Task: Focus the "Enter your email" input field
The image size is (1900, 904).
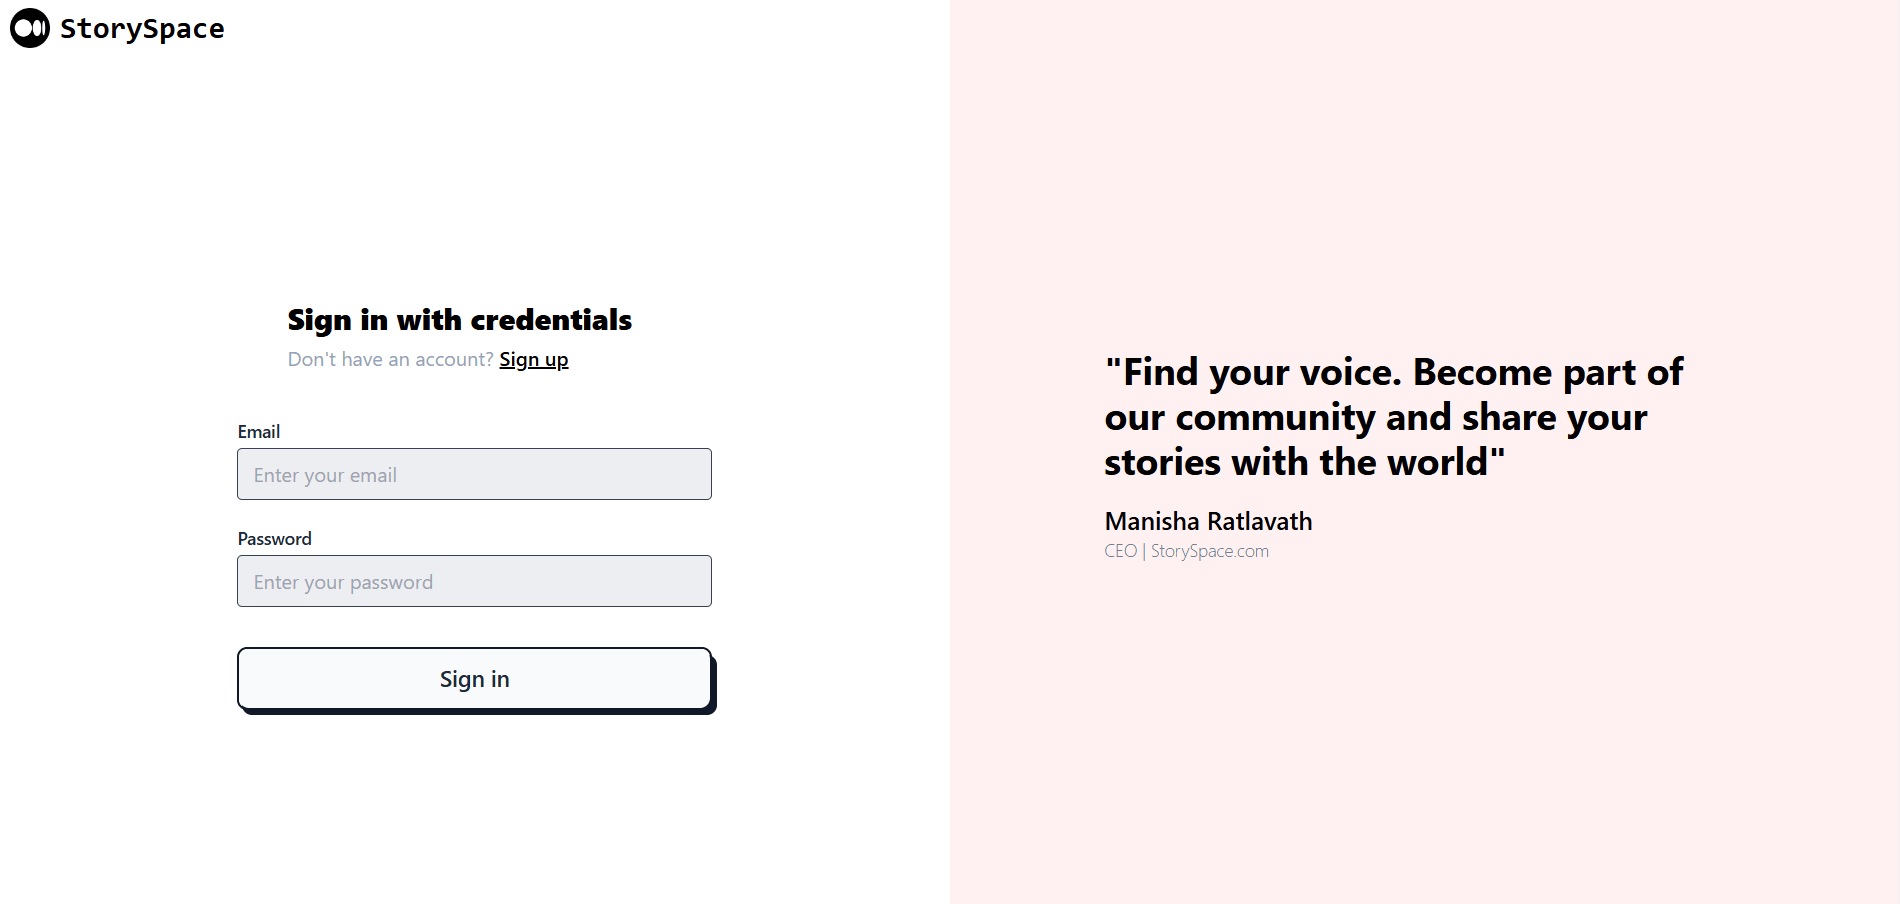Action: point(474,475)
